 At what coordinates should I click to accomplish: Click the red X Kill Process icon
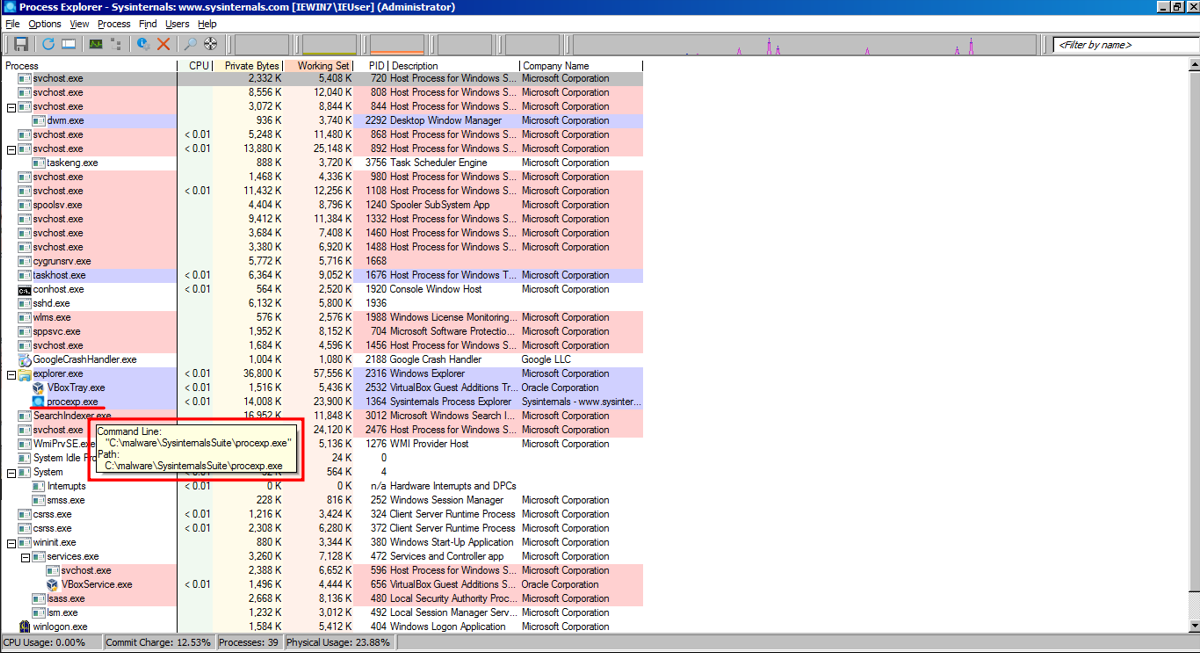pyautogui.click(x=164, y=44)
